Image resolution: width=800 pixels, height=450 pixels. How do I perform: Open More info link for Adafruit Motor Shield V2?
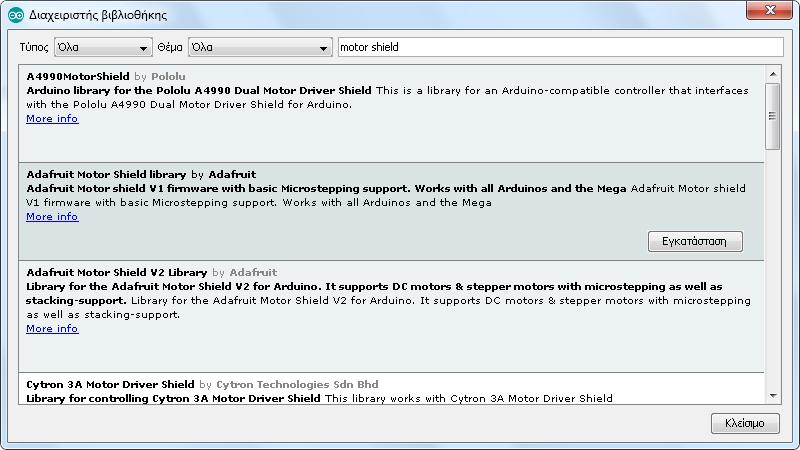tap(52, 329)
